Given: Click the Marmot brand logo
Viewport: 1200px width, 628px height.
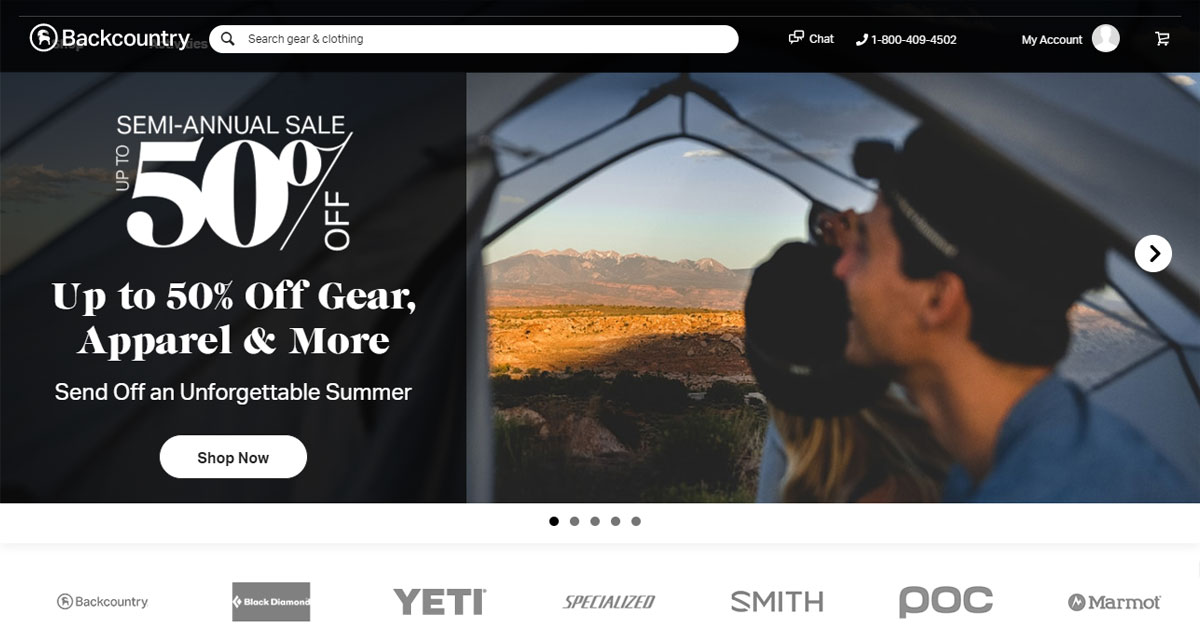Looking at the screenshot, I should coord(1114,602).
